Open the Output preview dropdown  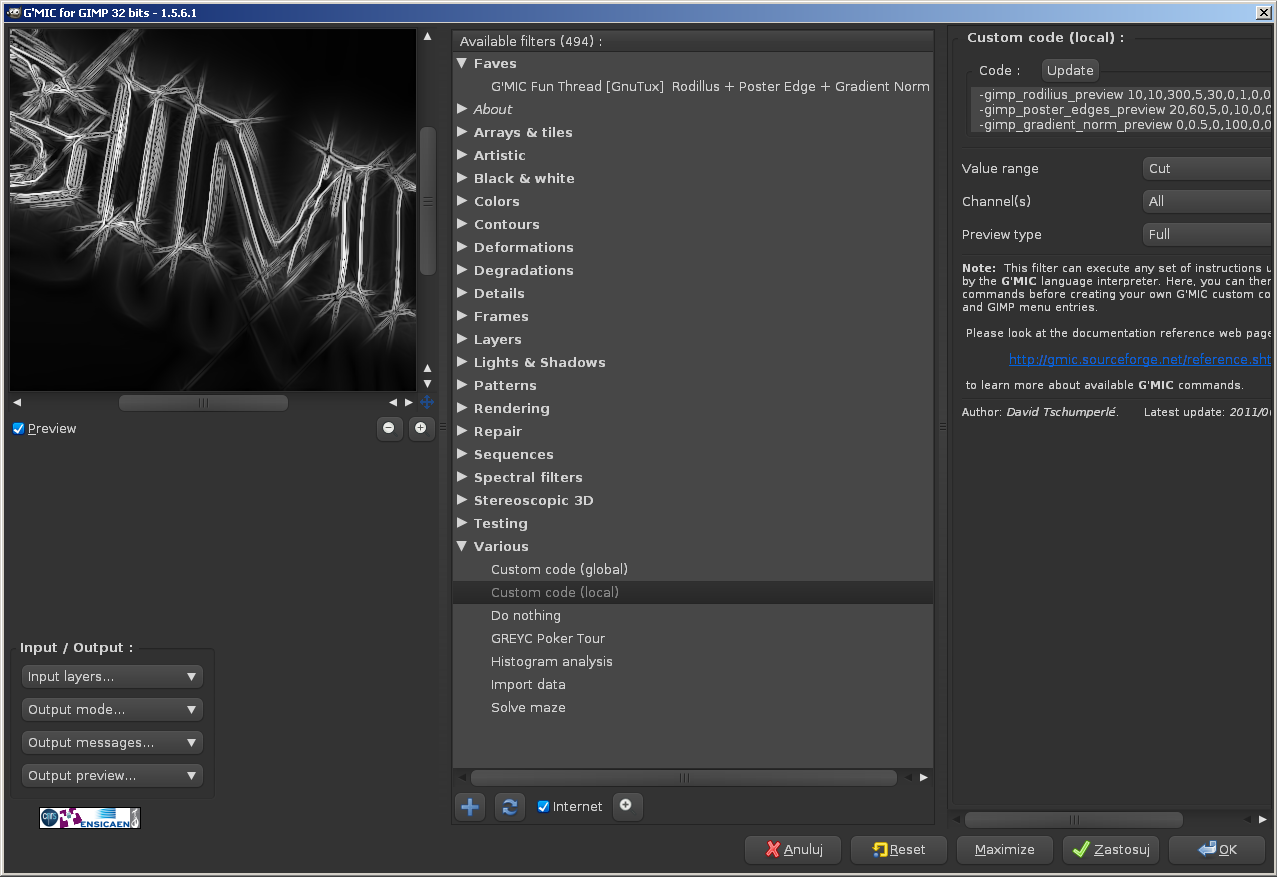click(x=112, y=776)
